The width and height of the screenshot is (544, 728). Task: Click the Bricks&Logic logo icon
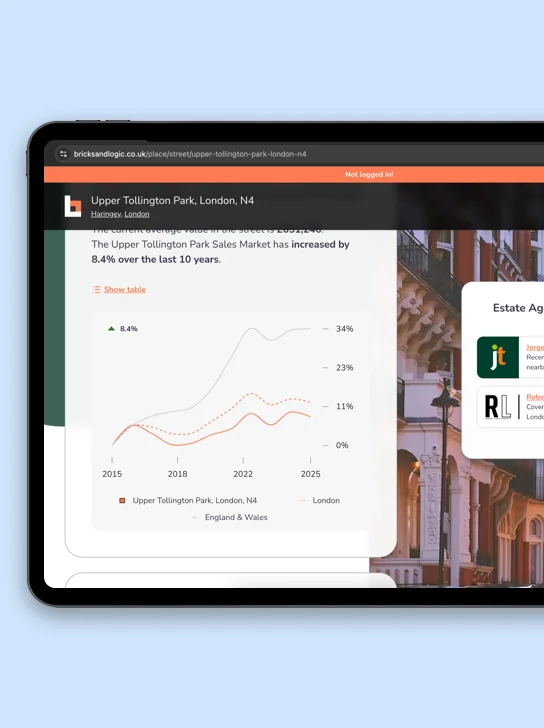(x=73, y=206)
